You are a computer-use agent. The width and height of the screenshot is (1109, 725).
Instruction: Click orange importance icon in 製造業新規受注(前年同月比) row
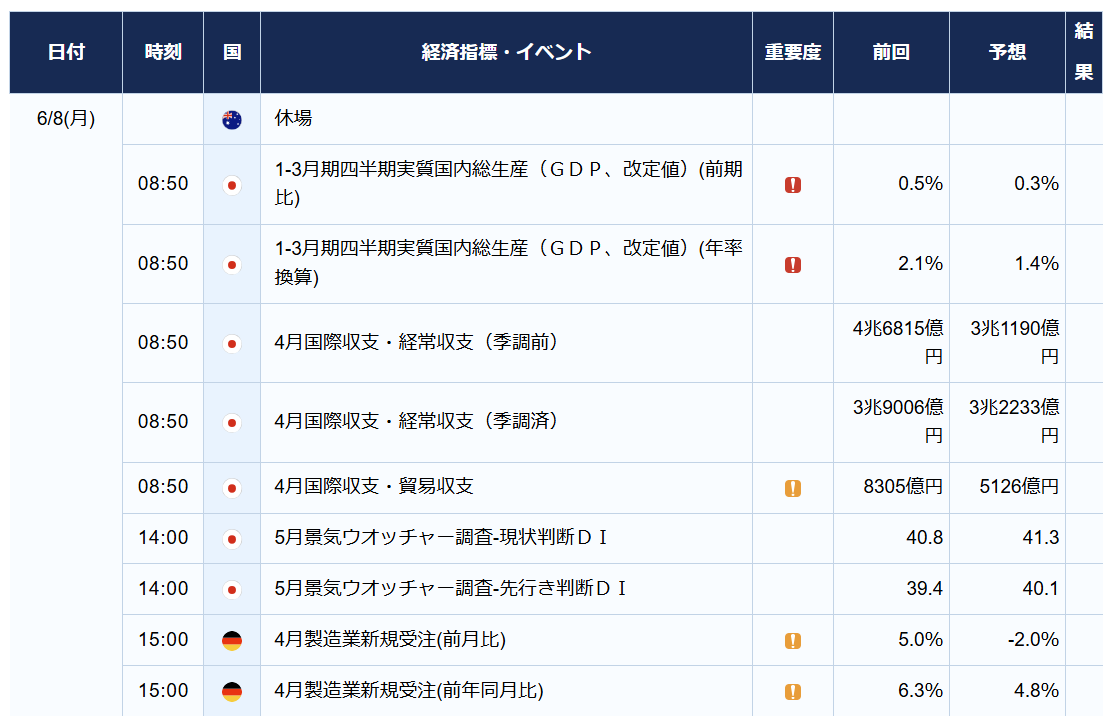[x=793, y=692]
